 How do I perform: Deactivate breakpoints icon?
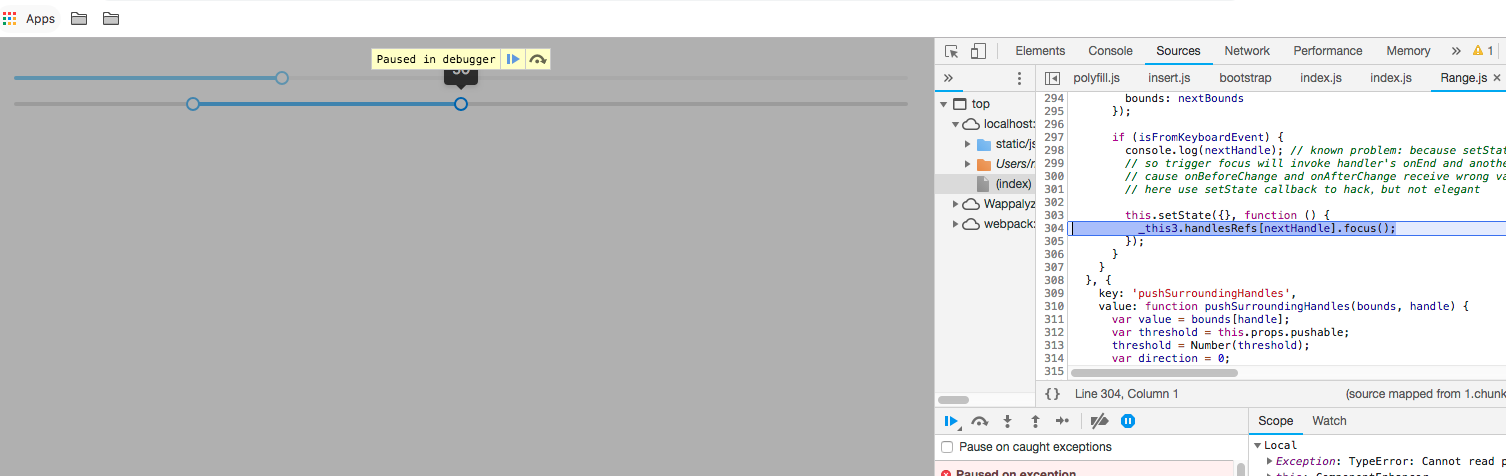(1099, 421)
